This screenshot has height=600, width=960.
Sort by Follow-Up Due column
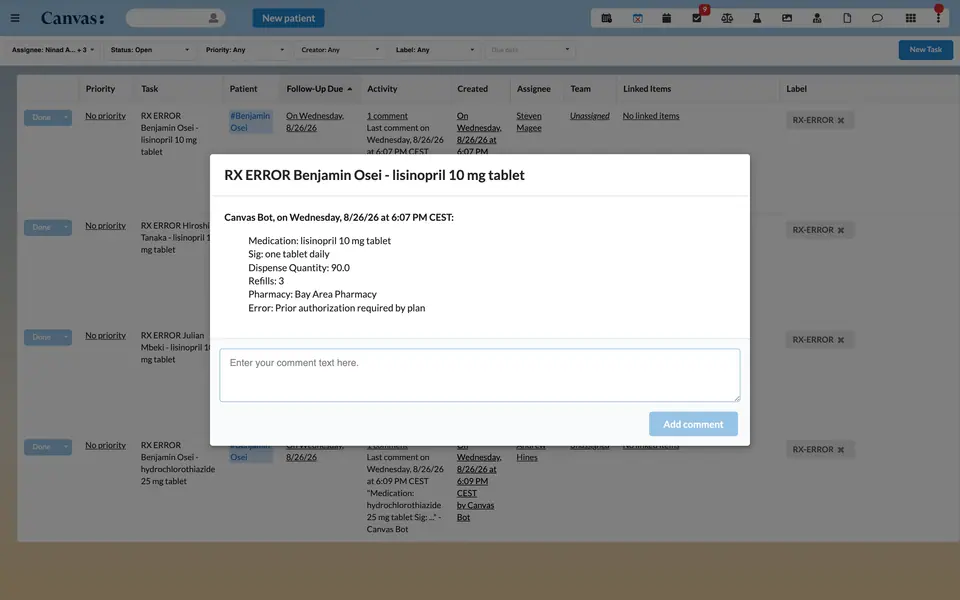point(319,89)
